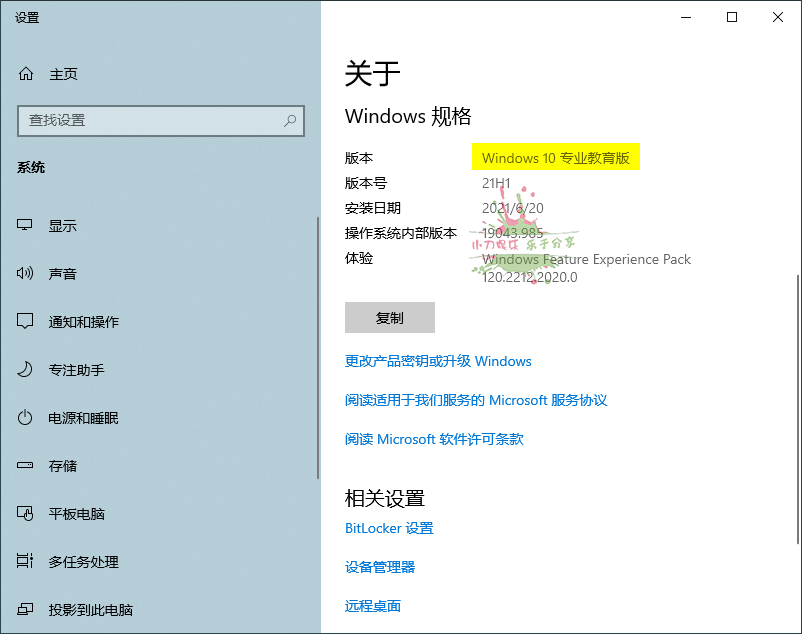Click the 复制 (Copy) button
Image resolution: width=802 pixels, height=634 pixels.
point(390,317)
